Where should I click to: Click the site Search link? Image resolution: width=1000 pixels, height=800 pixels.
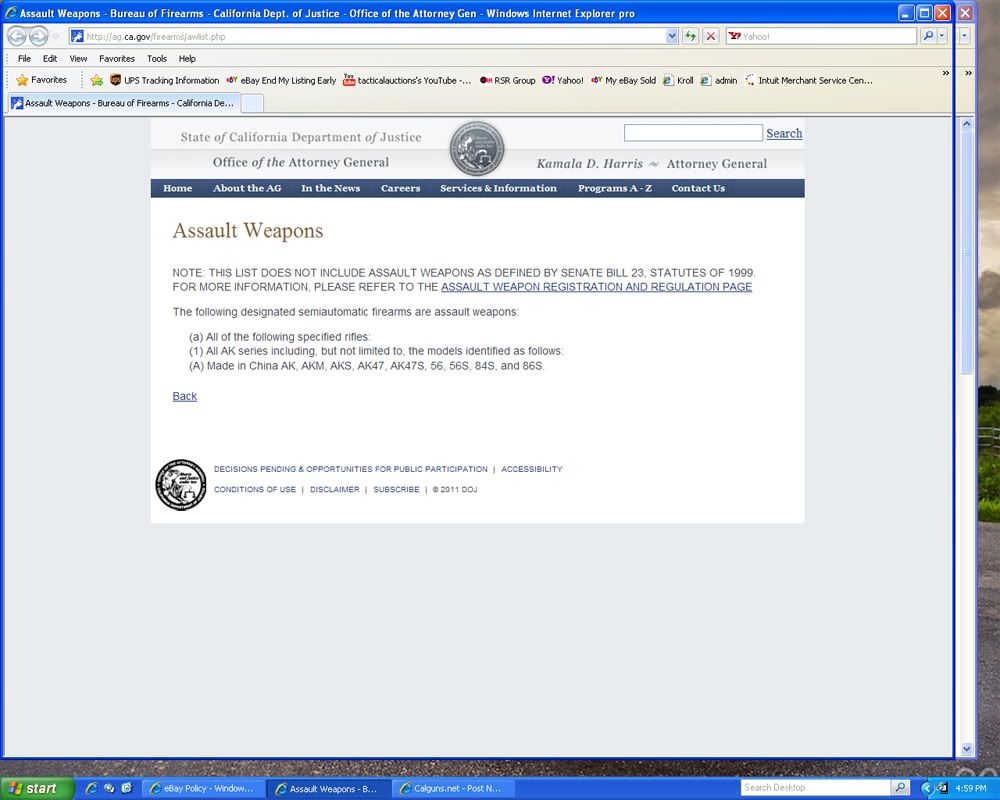pos(784,133)
